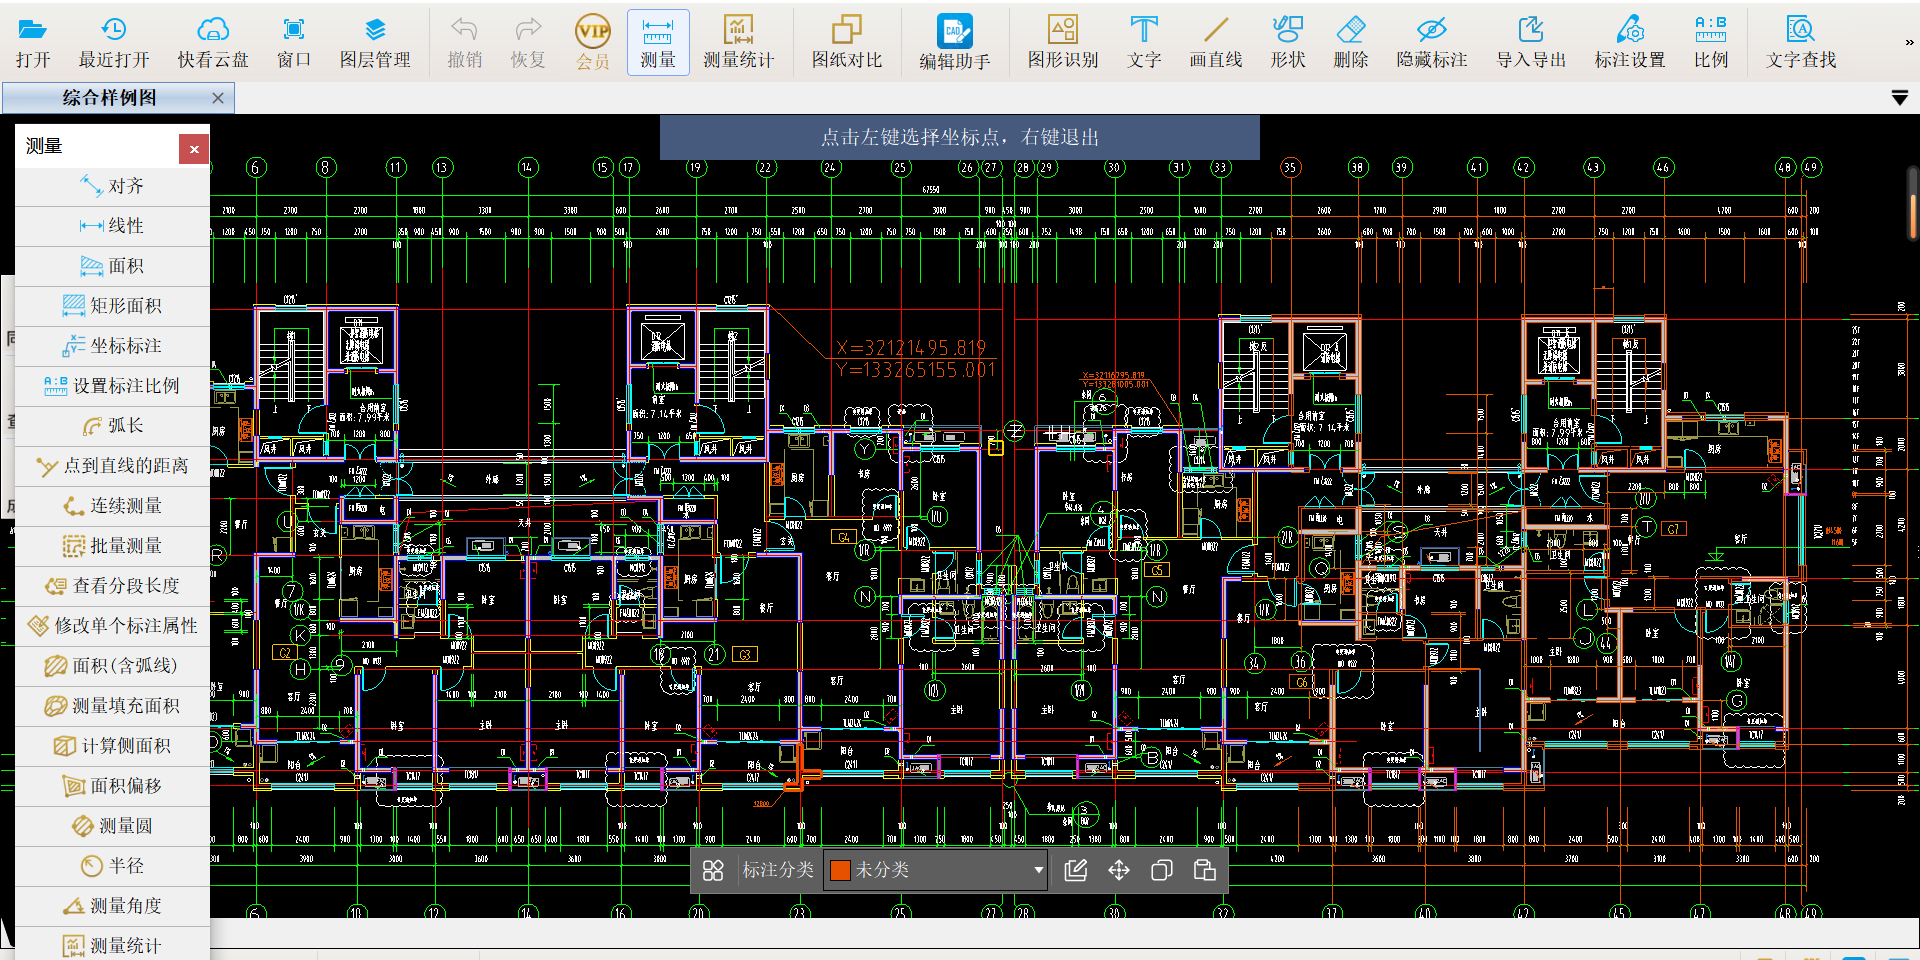Screen dimensions: 1920x960
Task: Select 点到直线的距离 measurement
Action: (x=112, y=466)
